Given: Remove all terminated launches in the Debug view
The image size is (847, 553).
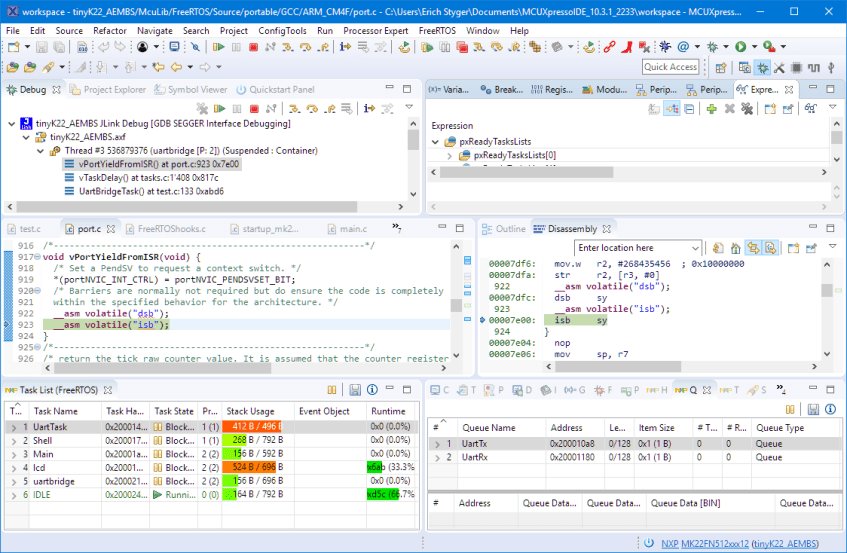Looking at the screenshot, I should tap(202, 109).
